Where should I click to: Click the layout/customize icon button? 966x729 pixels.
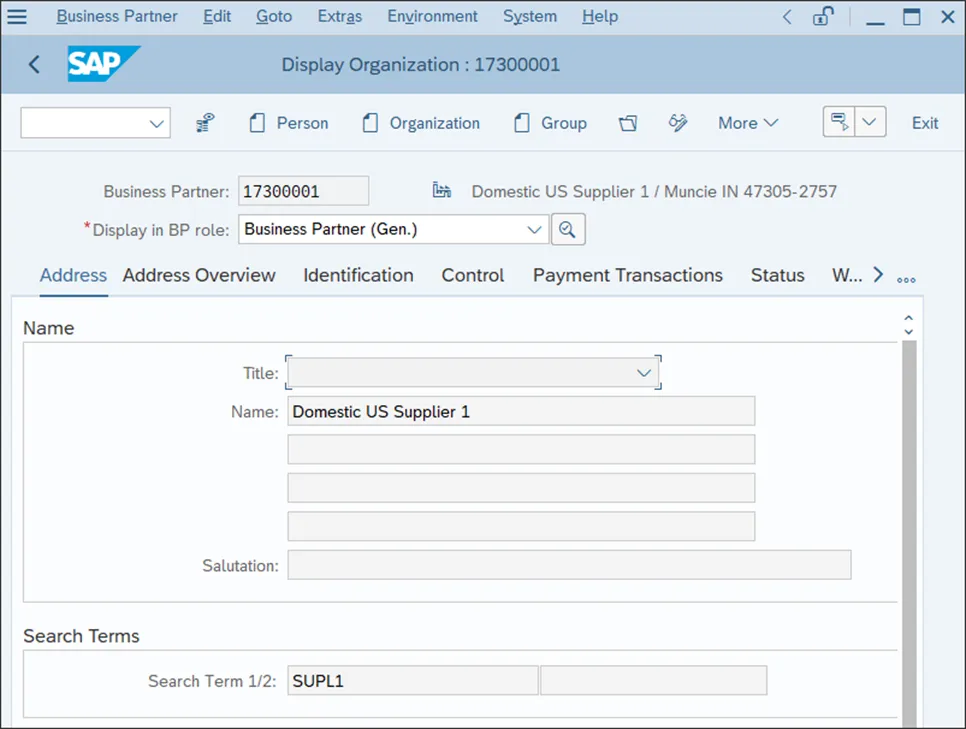point(838,121)
